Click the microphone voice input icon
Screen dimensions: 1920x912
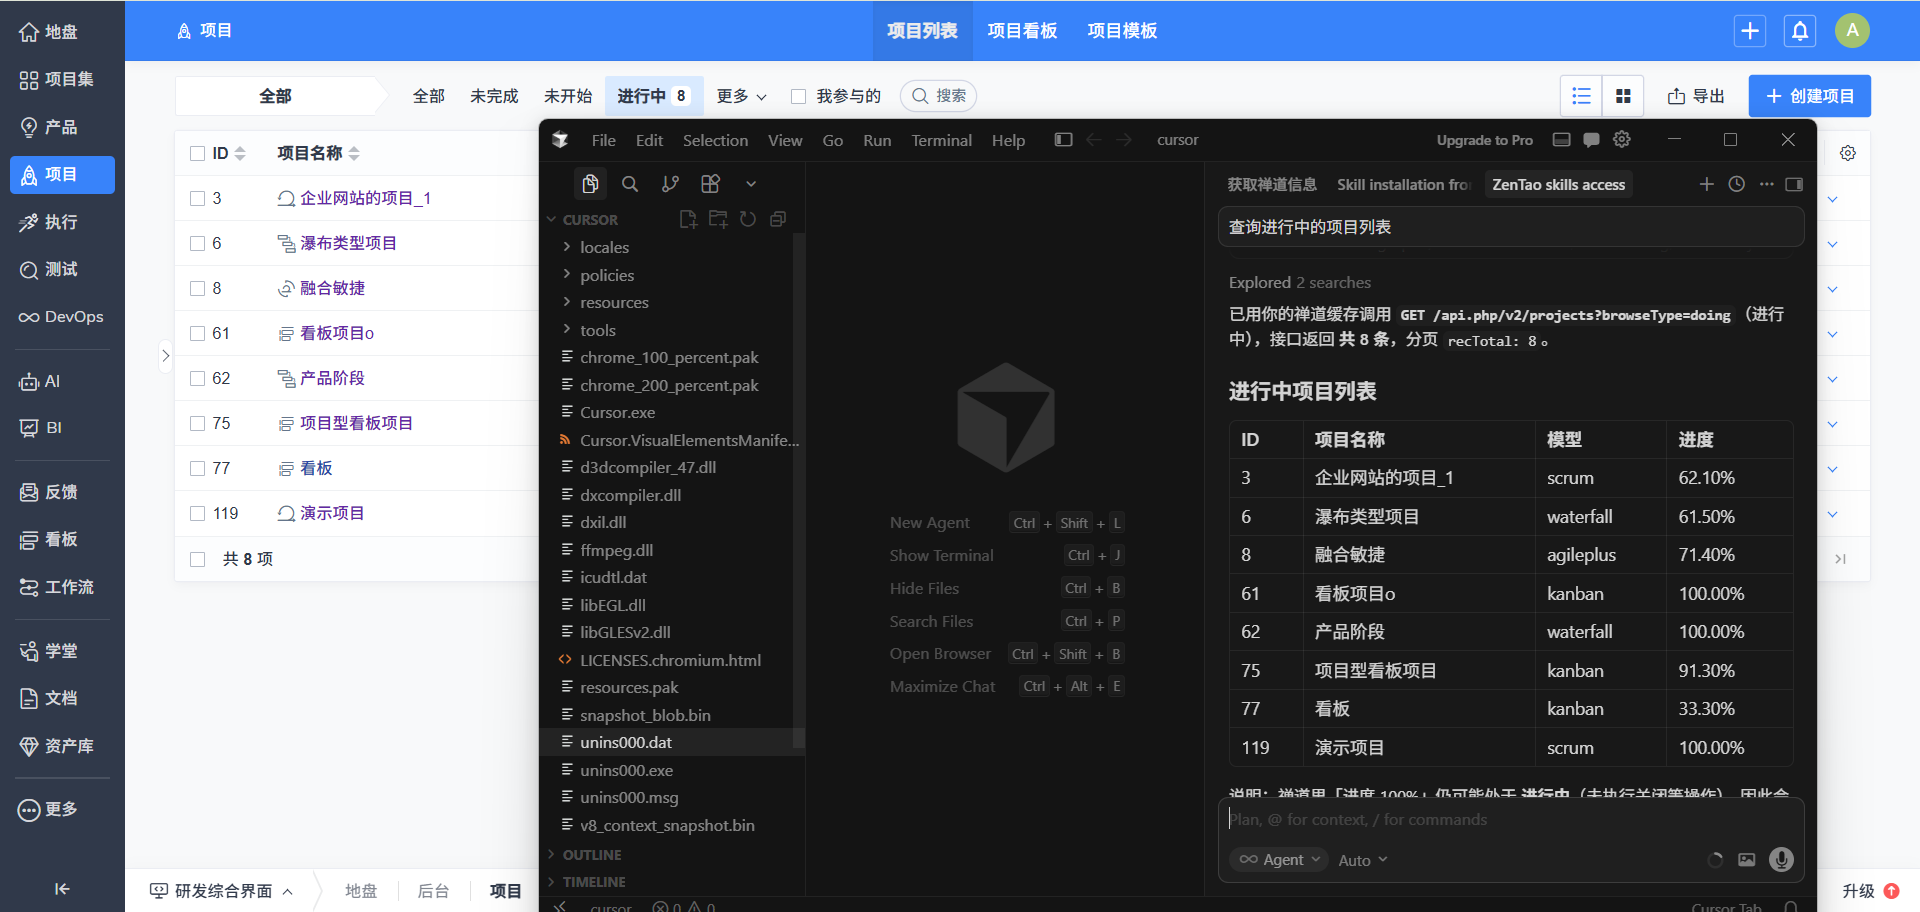pyautogui.click(x=1781, y=860)
